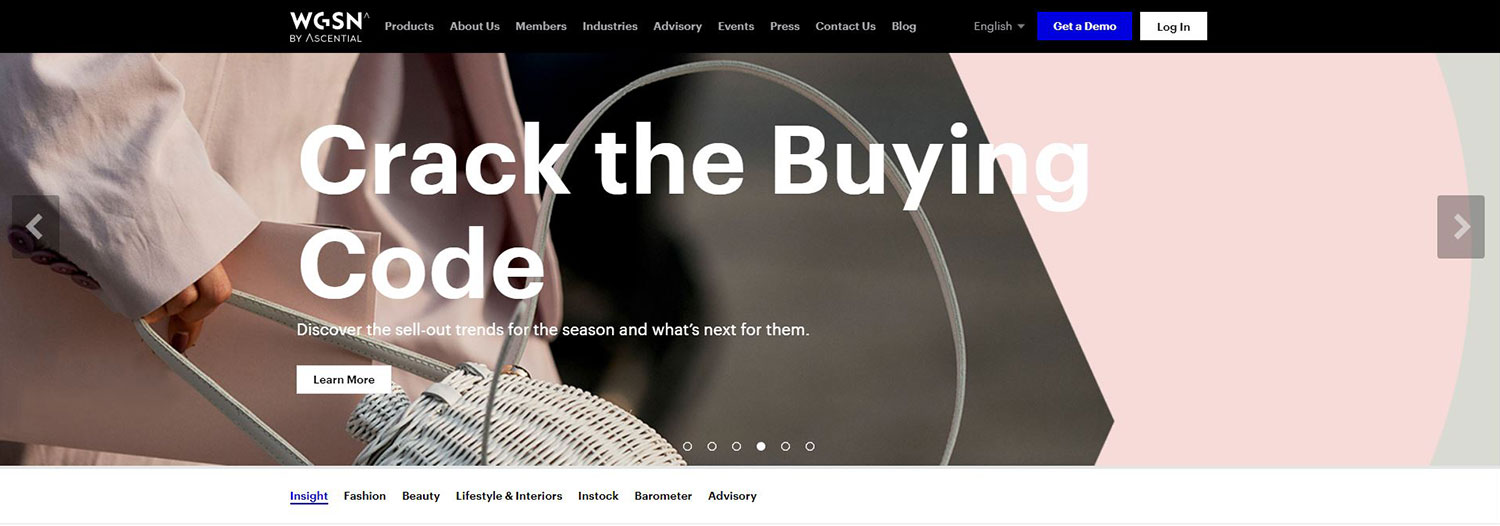1500x526 pixels.
Task: Select the sixth carousel dot indicator
Action: point(810,446)
